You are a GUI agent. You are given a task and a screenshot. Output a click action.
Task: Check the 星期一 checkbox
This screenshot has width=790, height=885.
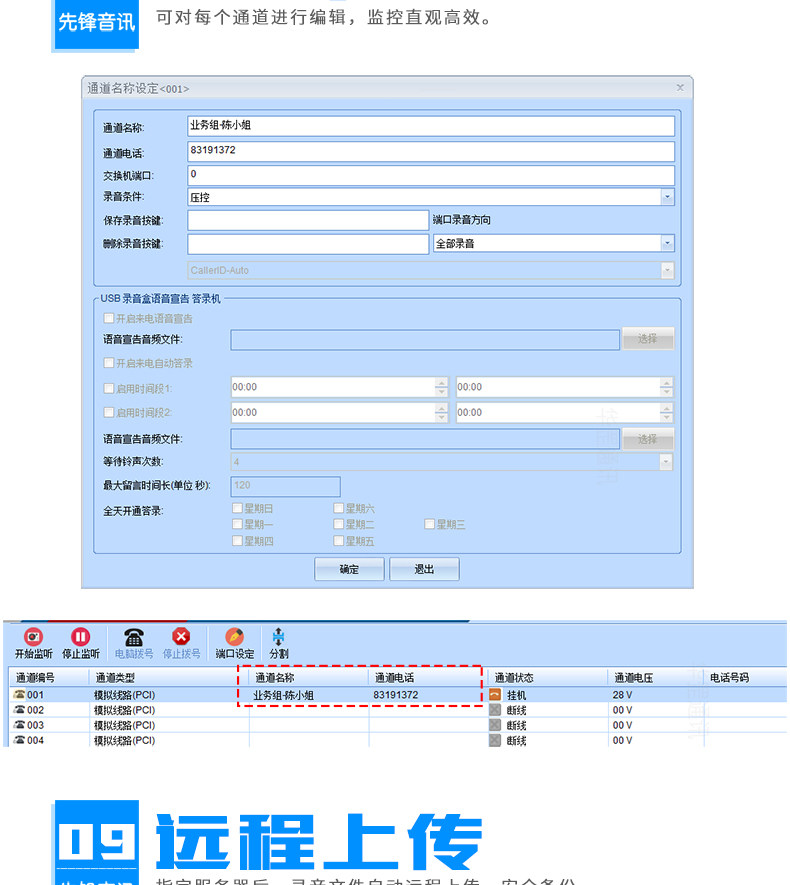[238, 524]
